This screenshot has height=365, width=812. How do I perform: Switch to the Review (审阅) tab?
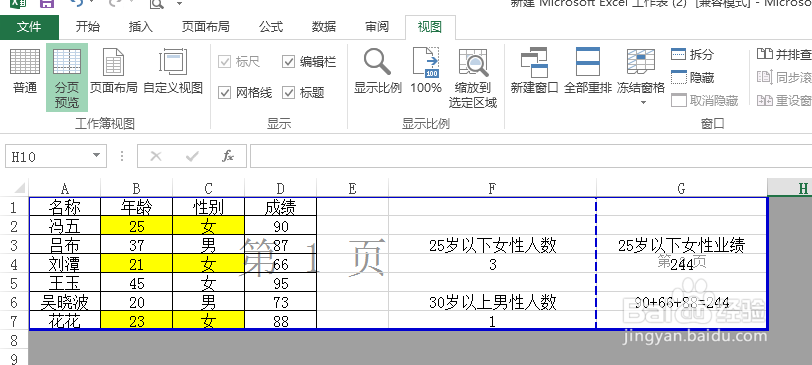click(x=376, y=27)
